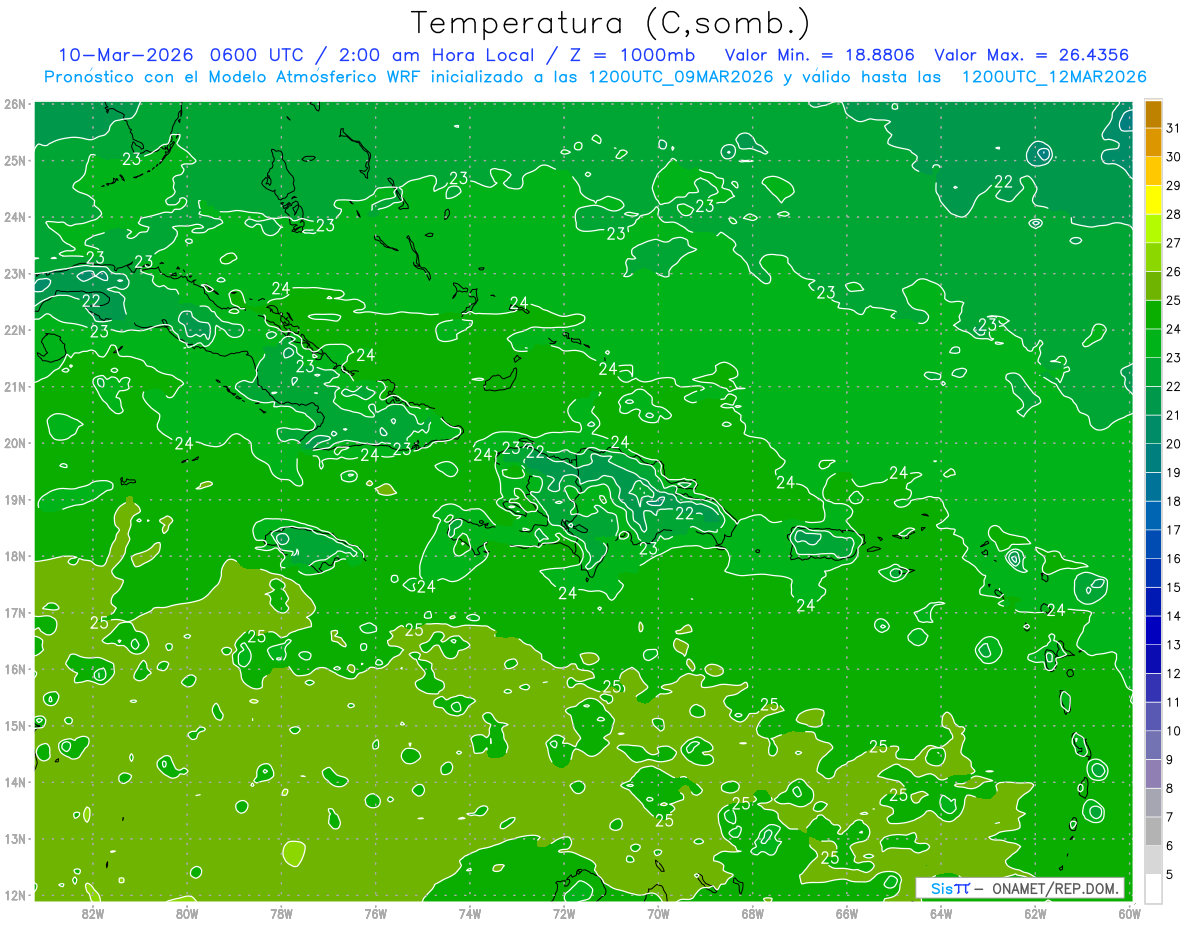Click the '17N' latitude label
1200x927 pixels.
(x=15, y=612)
